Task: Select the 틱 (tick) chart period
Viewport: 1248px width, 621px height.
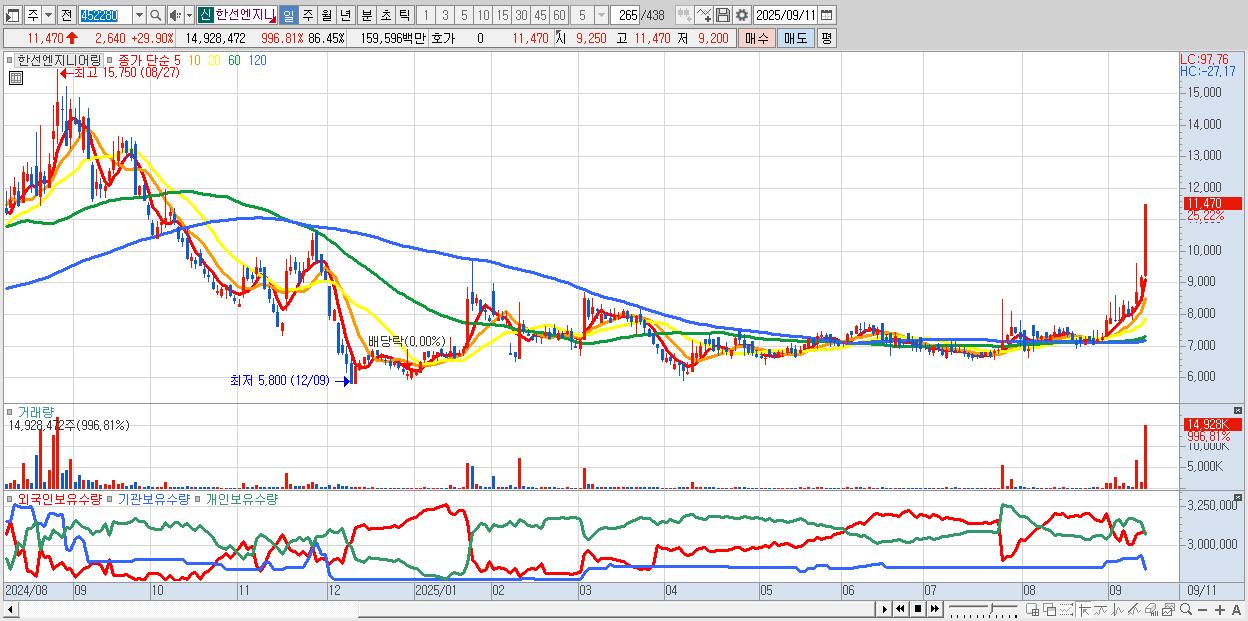Action: pos(404,15)
